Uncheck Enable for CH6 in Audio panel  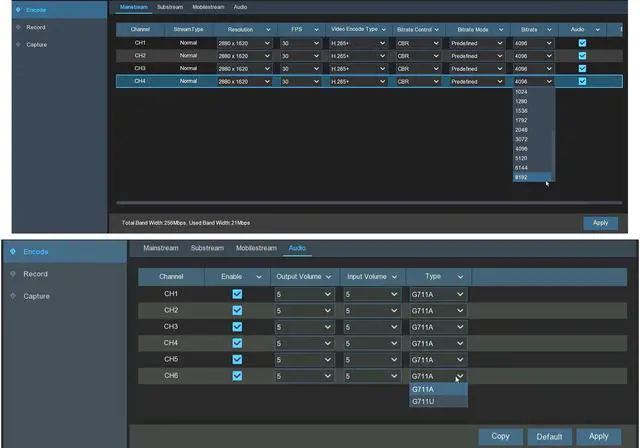pyautogui.click(x=237, y=375)
